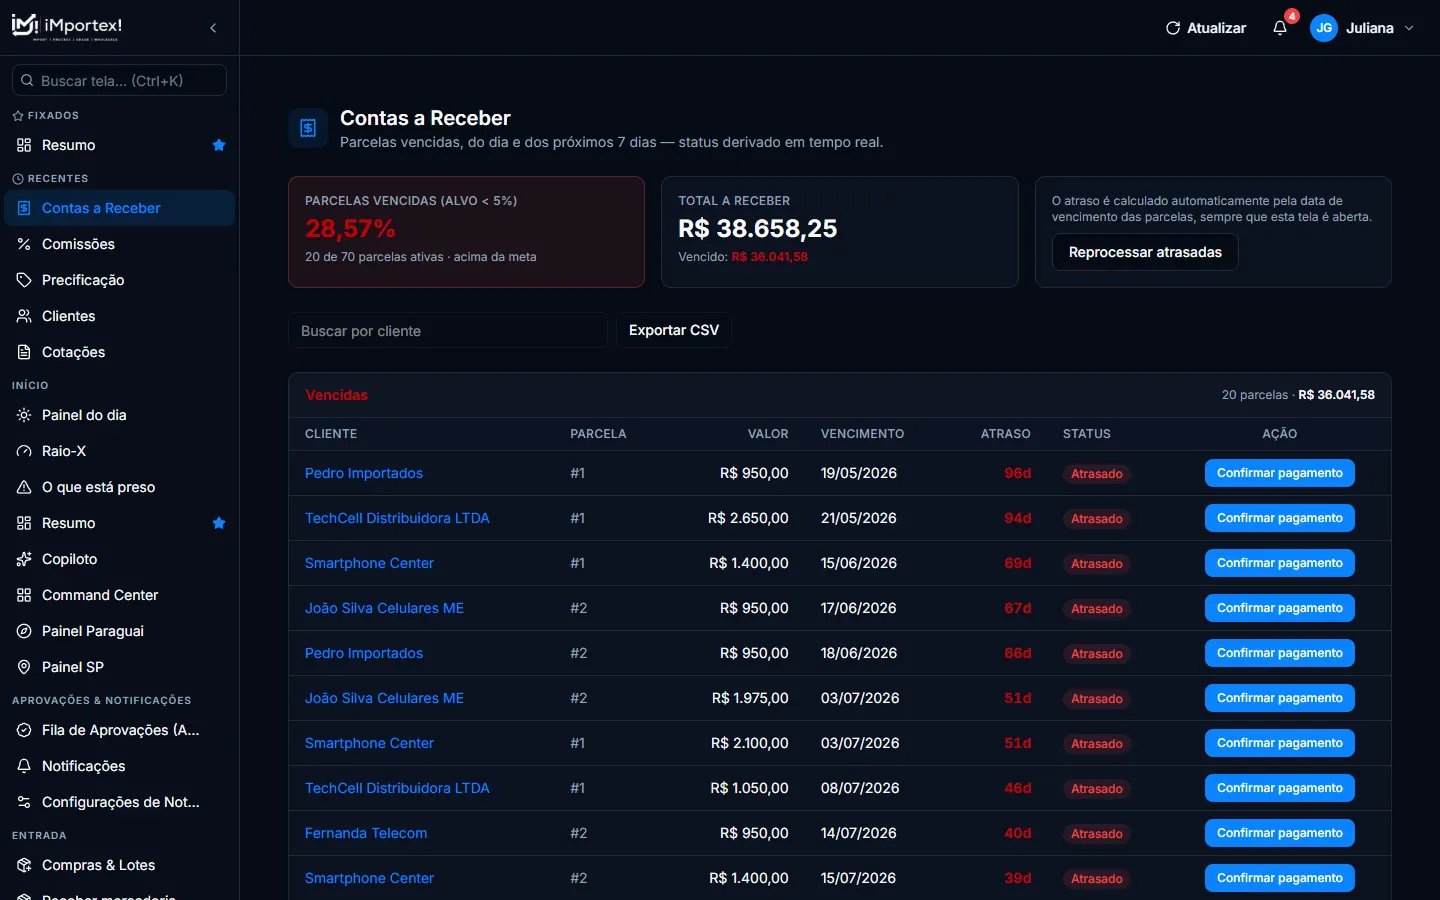Click Reprocessar atrasadas button
This screenshot has width=1440, height=900.
pyautogui.click(x=1145, y=252)
